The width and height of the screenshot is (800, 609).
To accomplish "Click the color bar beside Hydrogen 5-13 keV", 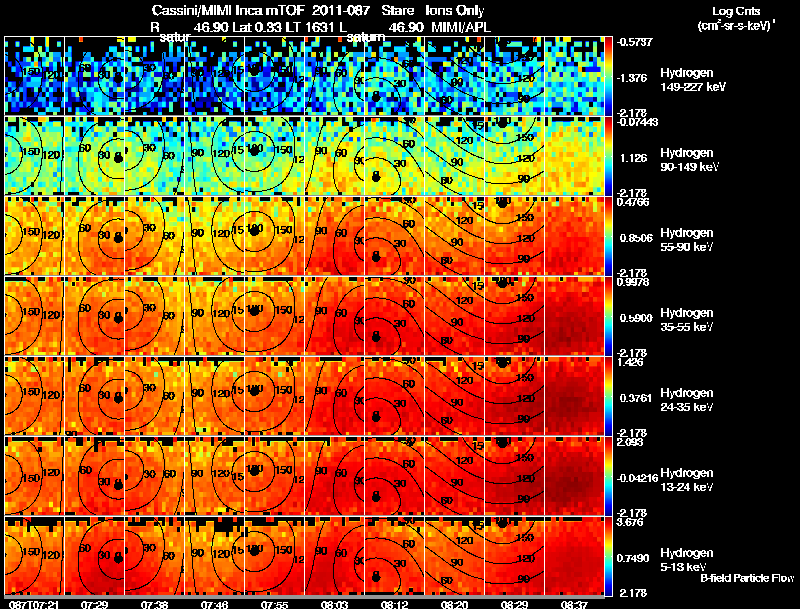I will click(x=608, y=556).
